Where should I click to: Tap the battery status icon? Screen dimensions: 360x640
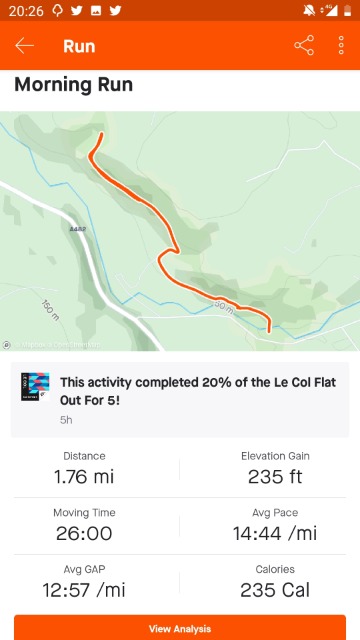(x=347, y=11)
